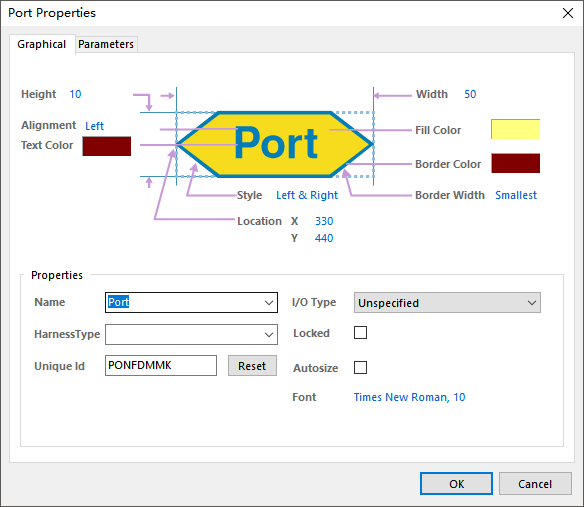The image size is (584, 507).
Task: Close the Port Properties dialog
Action: point(568,13)
